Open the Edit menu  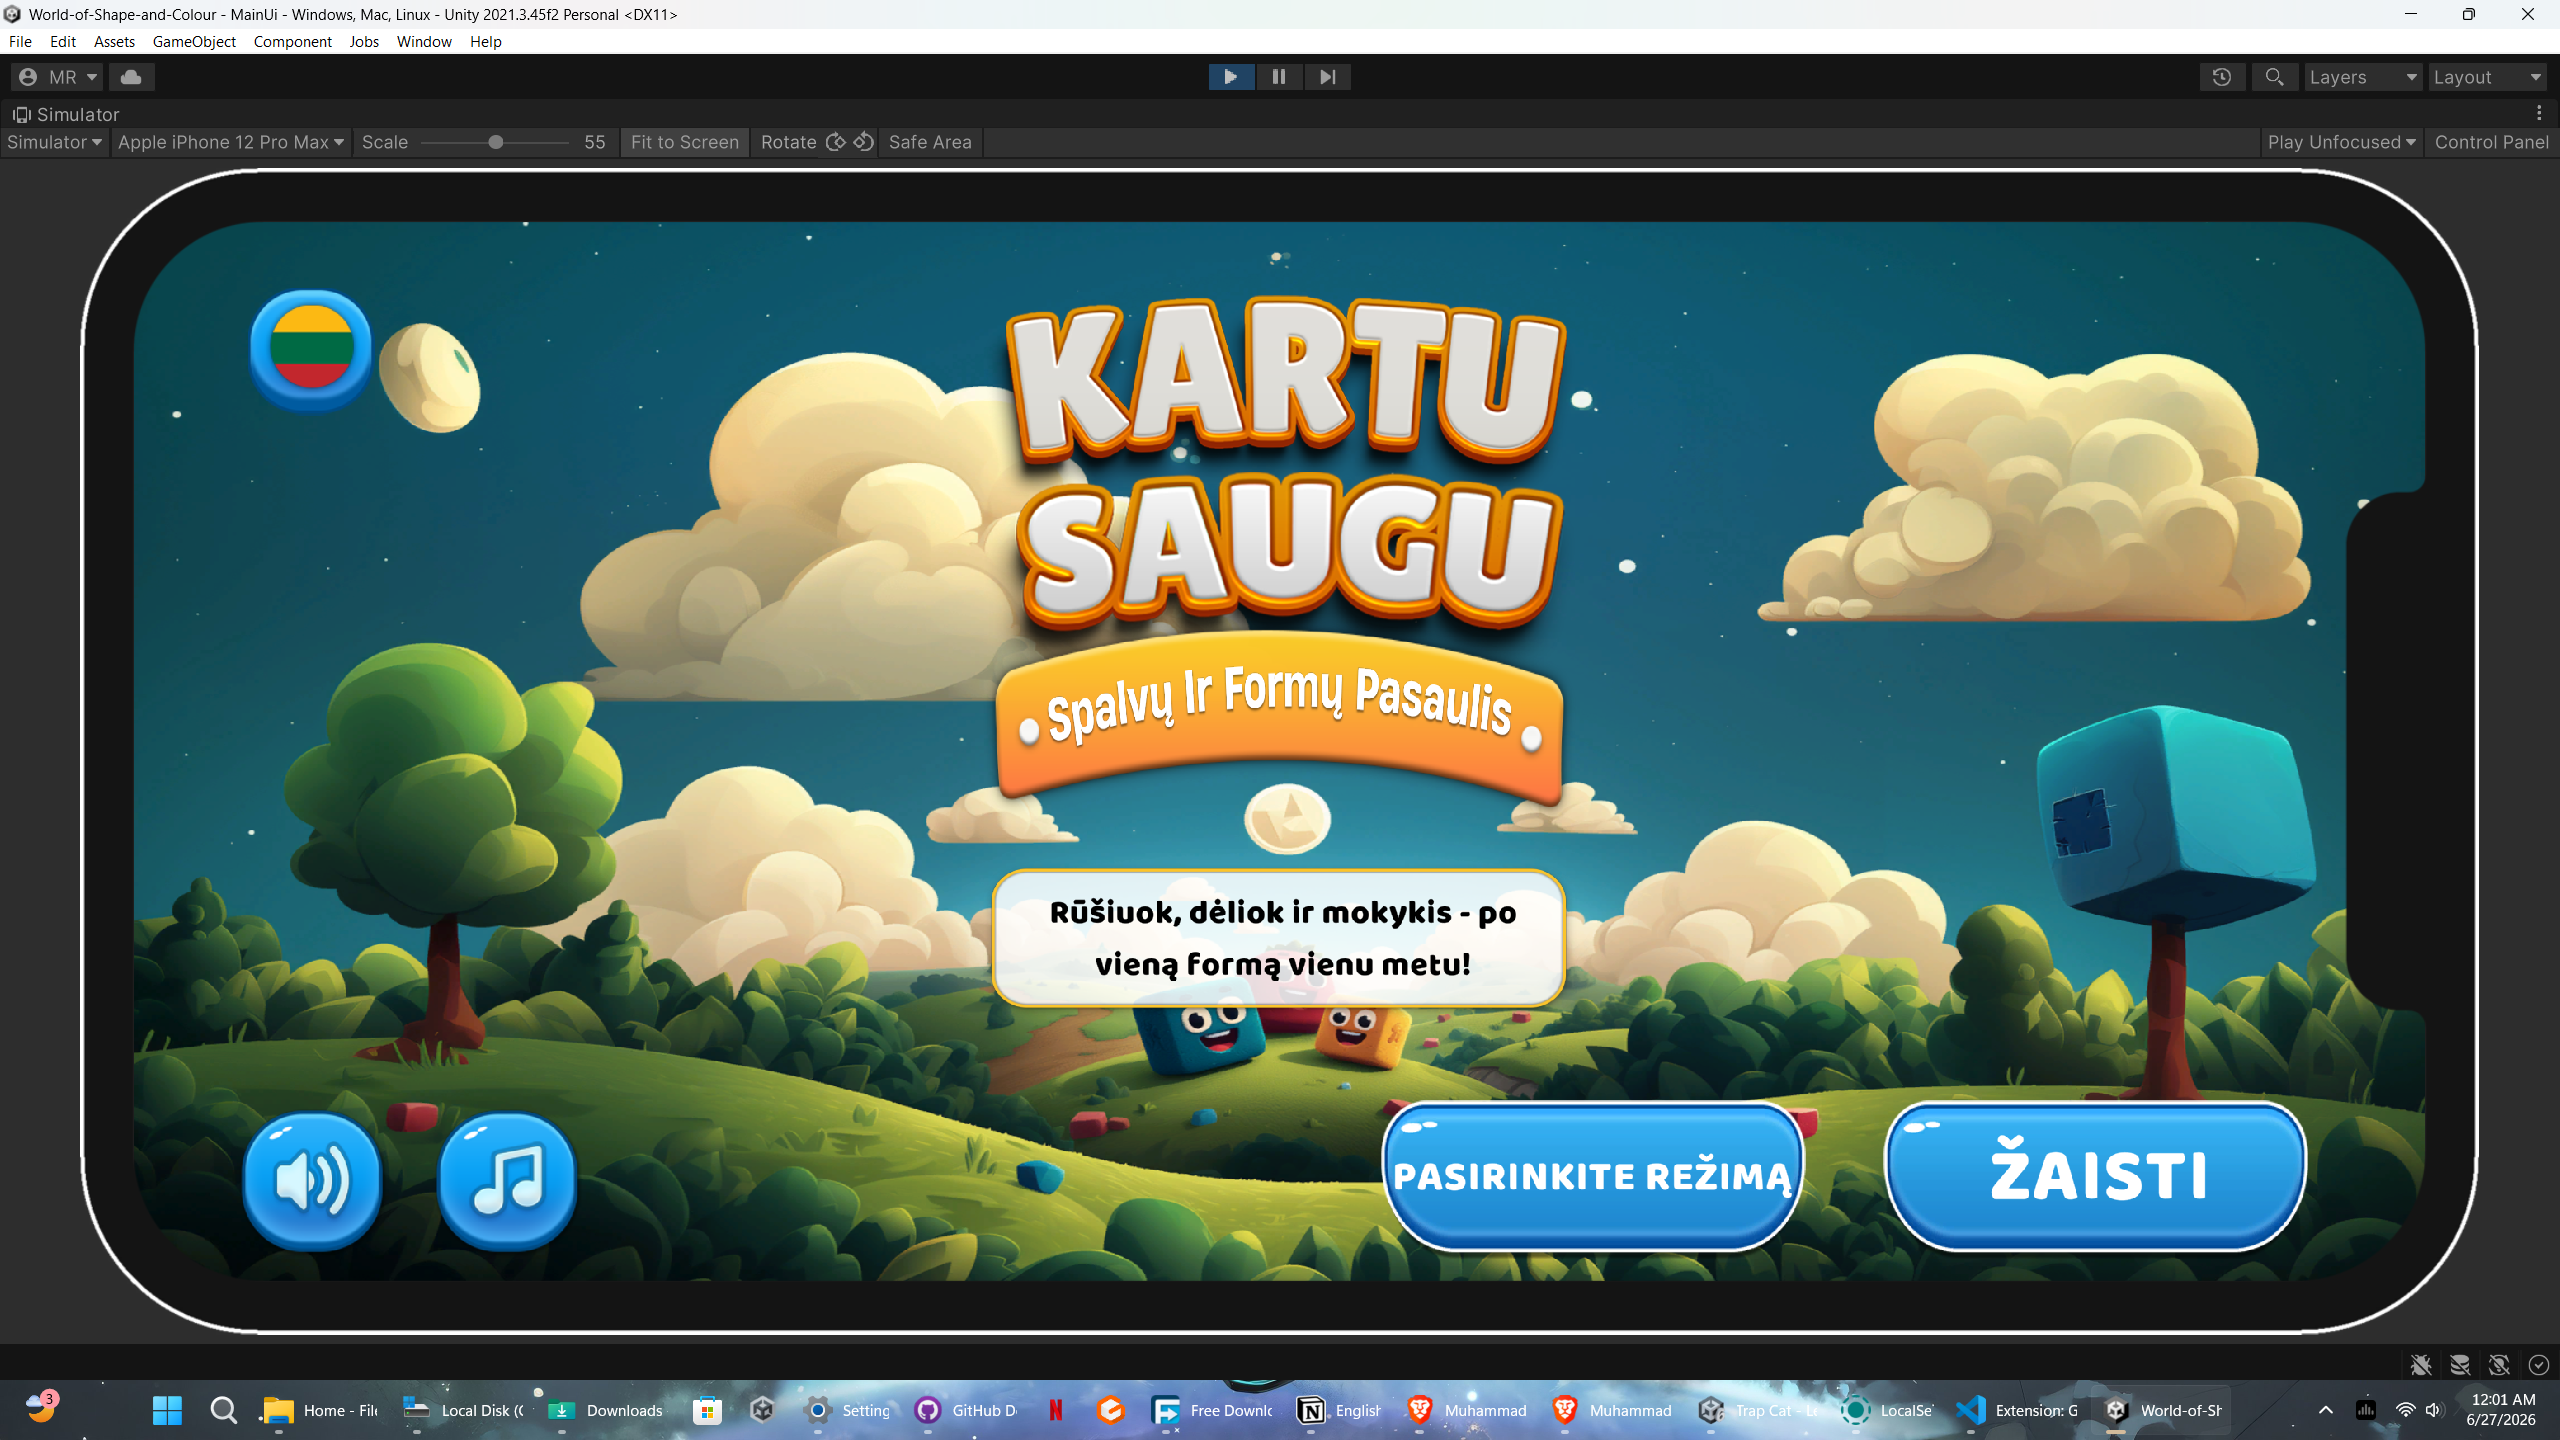click(63, 41)
